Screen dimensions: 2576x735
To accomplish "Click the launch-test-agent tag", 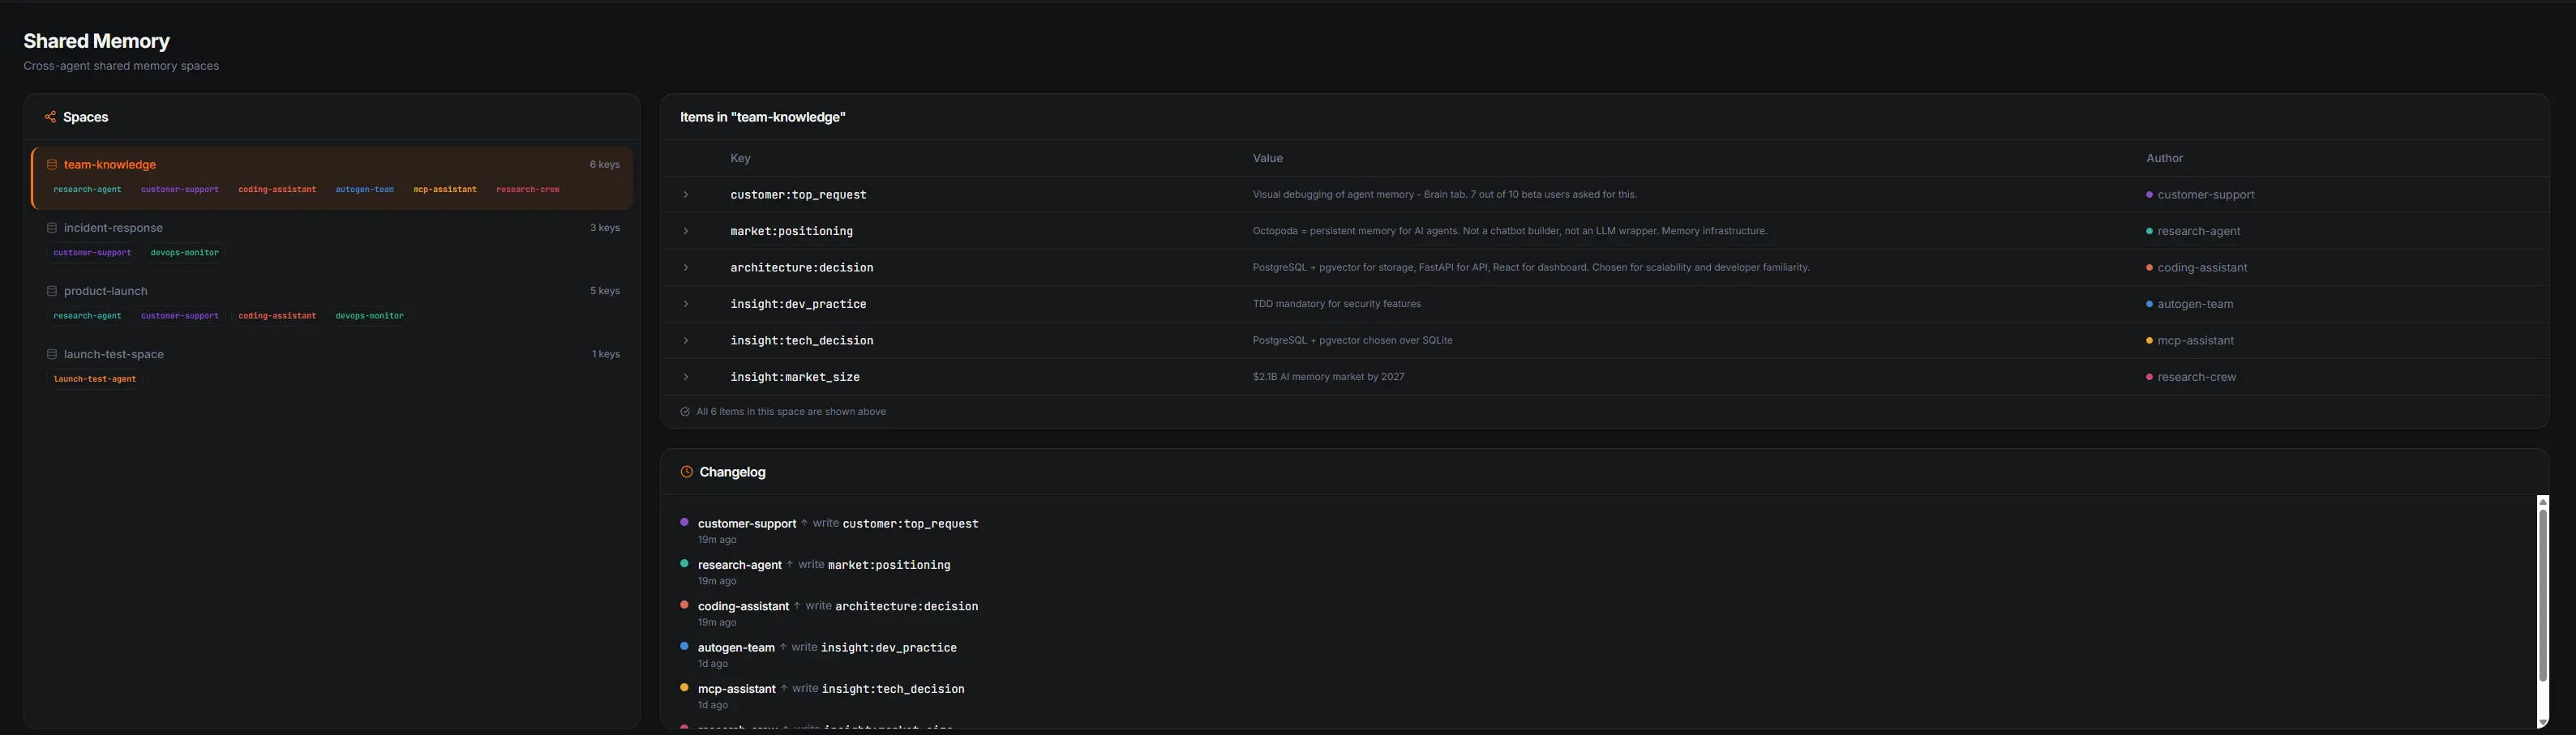I will (95, 379).
